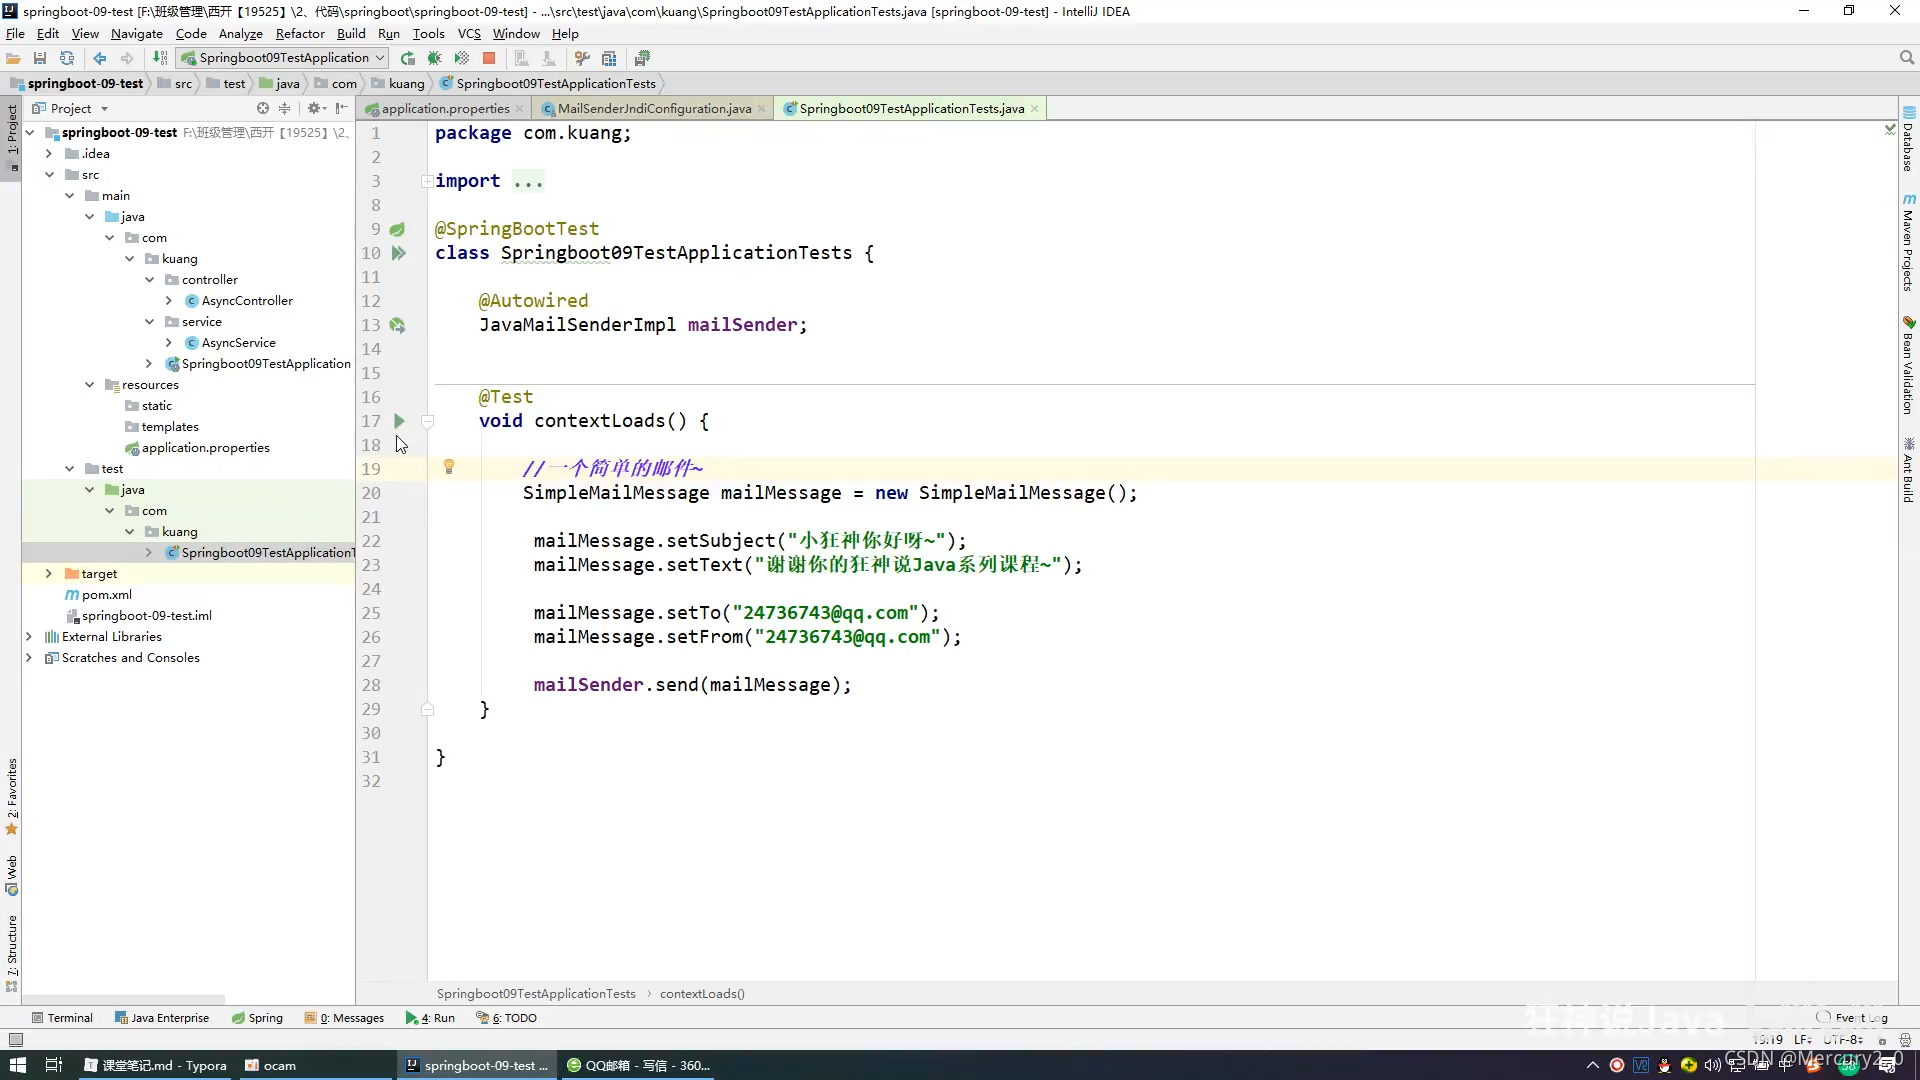Expand Scratches and Consoles node
The height and width of the screenshot is (1080, 1920).
point(29,657)
